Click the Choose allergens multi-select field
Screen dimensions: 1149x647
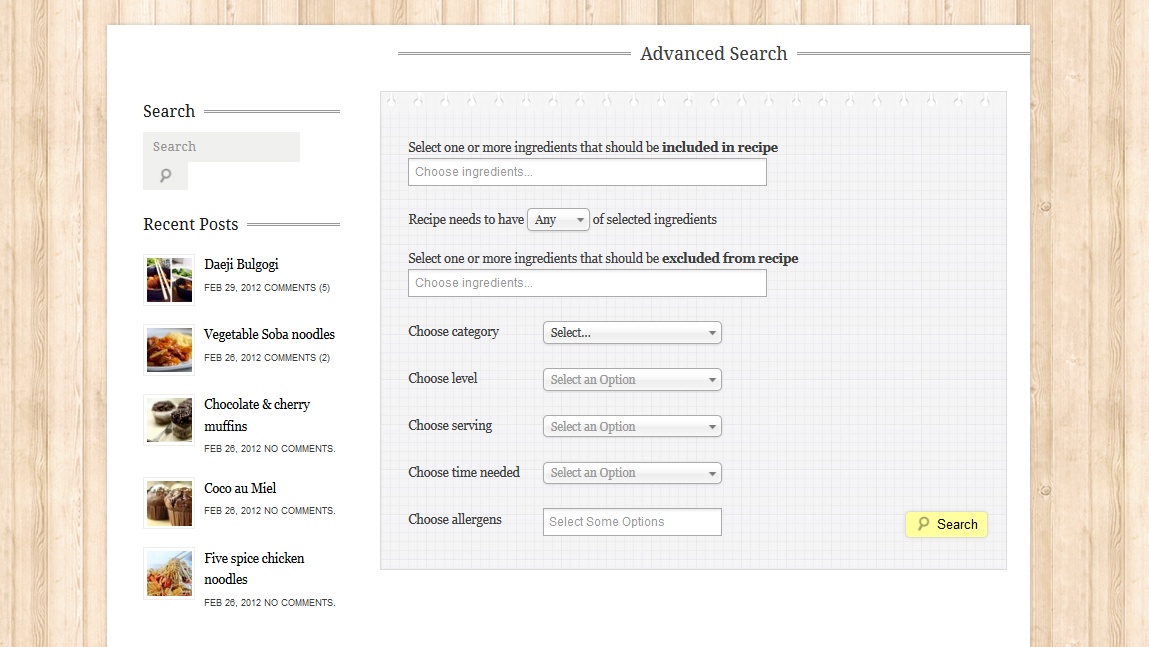pos(632,522)
